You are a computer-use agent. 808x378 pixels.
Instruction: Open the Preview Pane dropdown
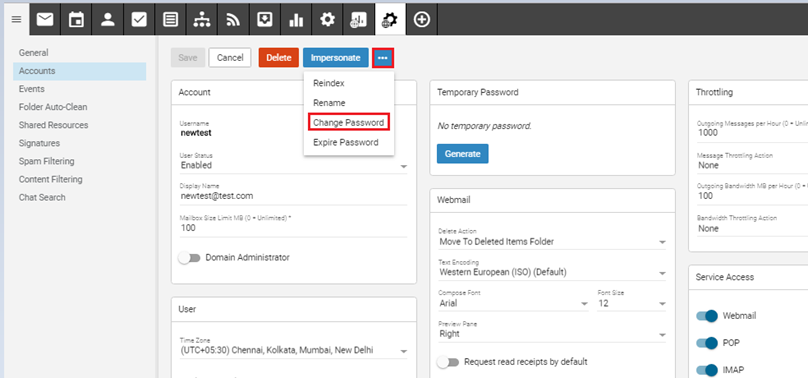(552, 334)
